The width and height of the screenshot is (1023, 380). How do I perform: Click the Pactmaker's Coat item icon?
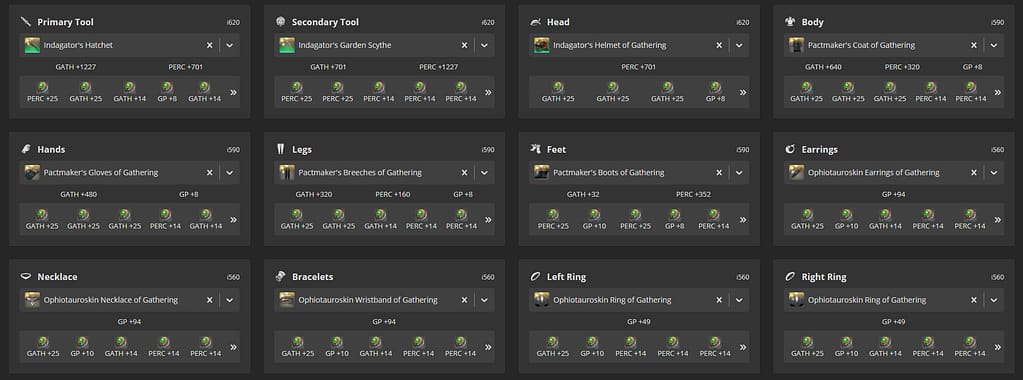[x=797, y=45]
